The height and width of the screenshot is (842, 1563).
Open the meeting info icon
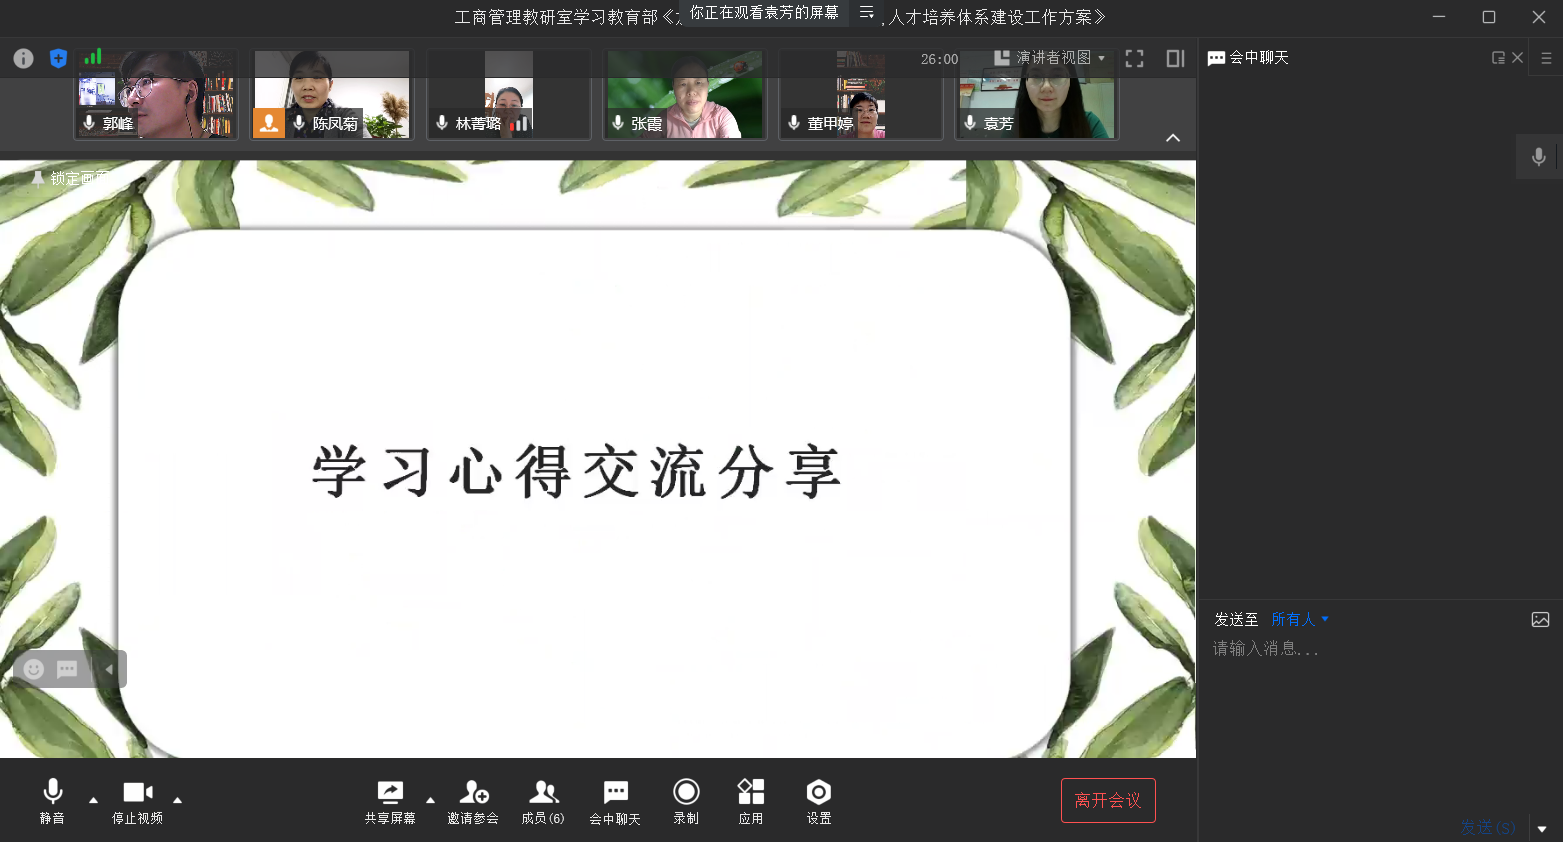pyautogui.click(x=23, y=59)
